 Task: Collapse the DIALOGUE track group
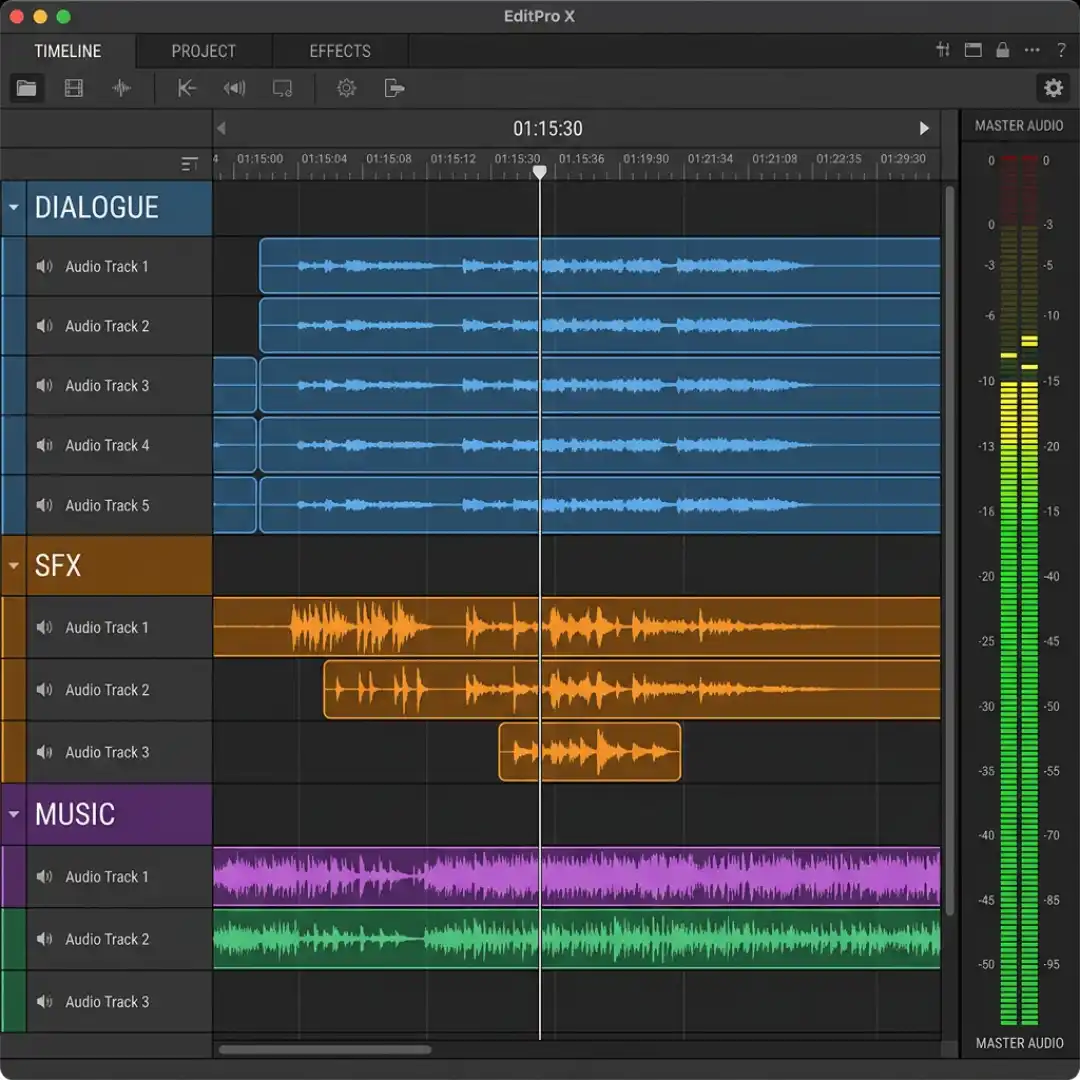14,207
